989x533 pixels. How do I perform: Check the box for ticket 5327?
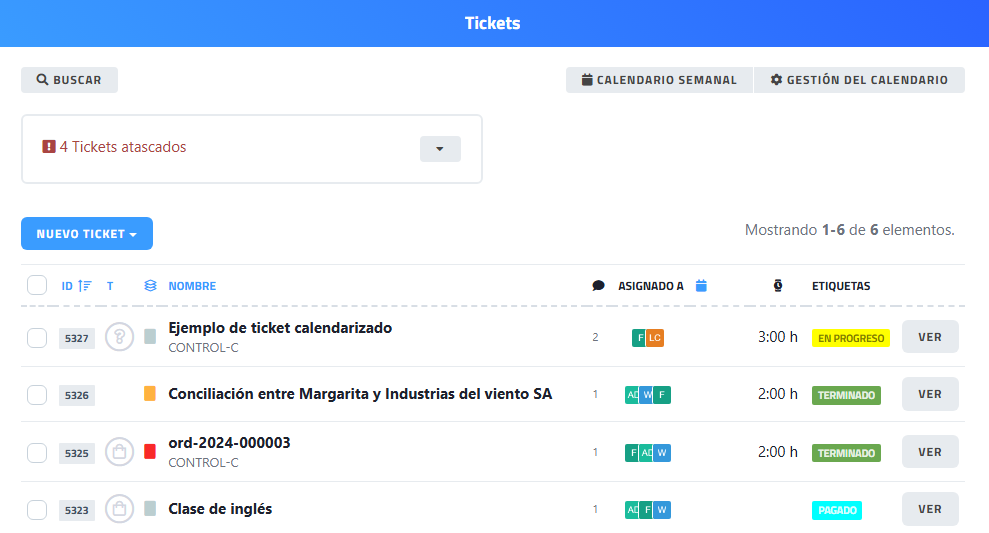[37, 338]
